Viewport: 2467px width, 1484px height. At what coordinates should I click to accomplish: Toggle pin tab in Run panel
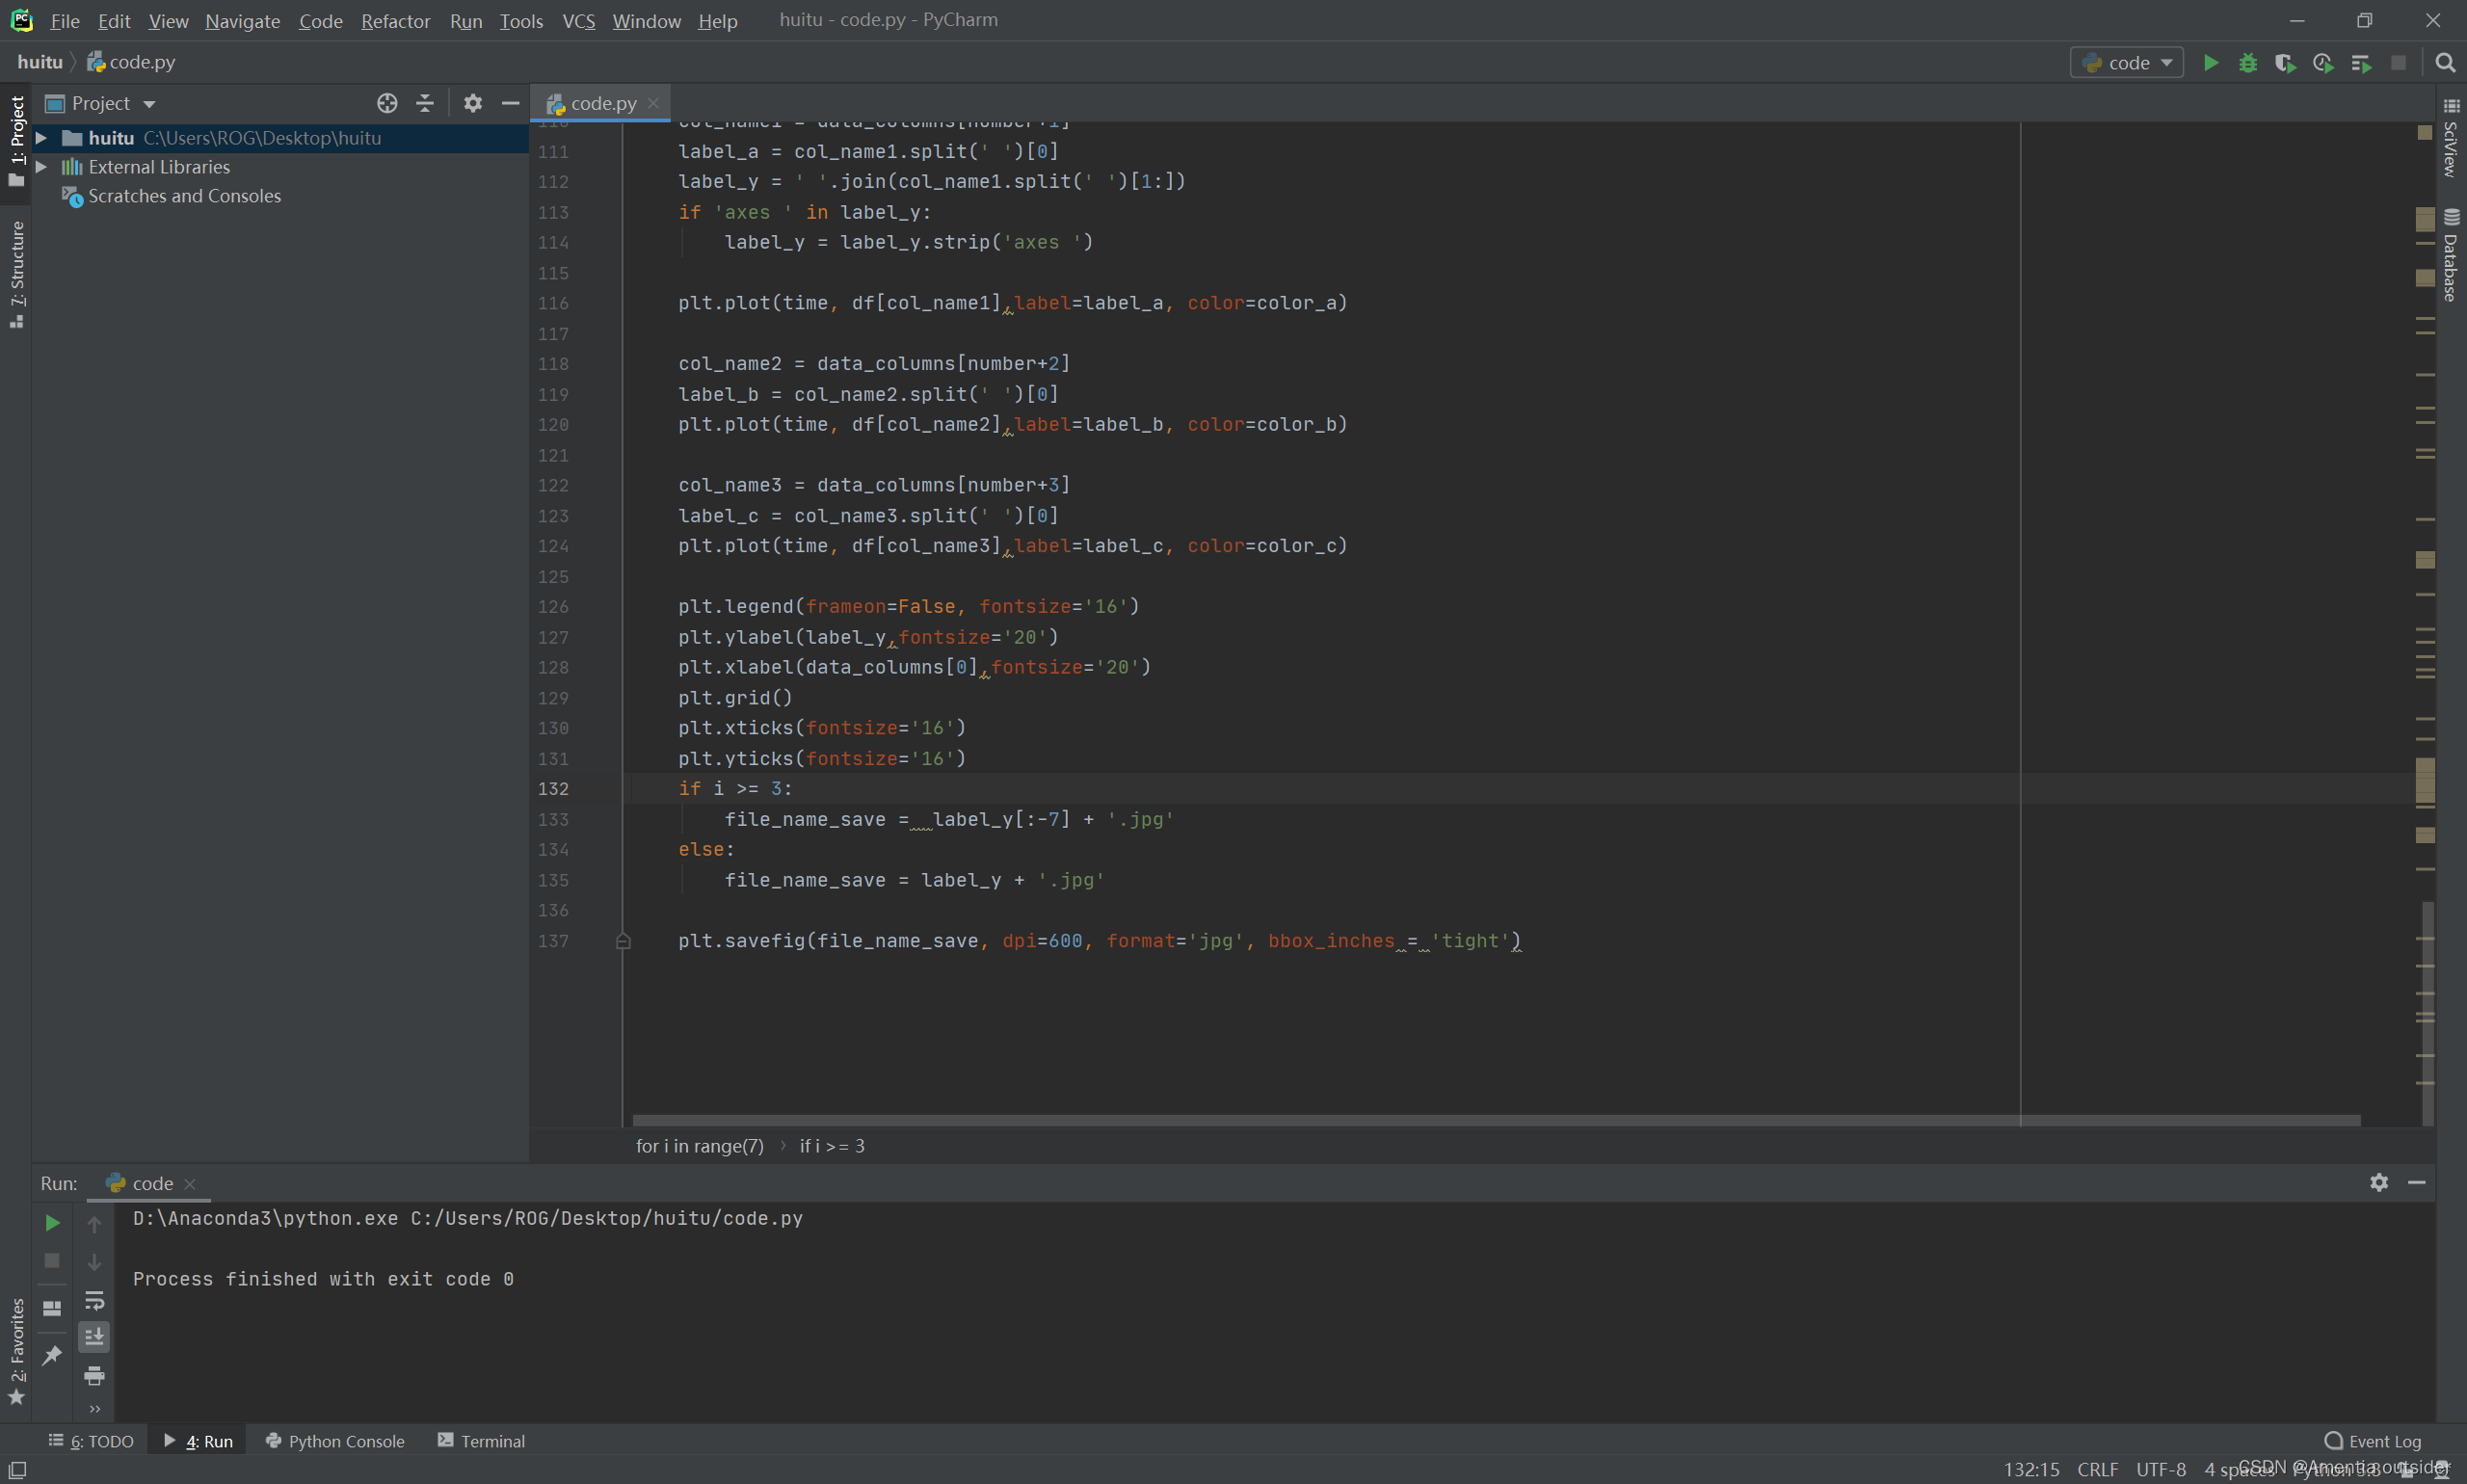point(52,1356)
